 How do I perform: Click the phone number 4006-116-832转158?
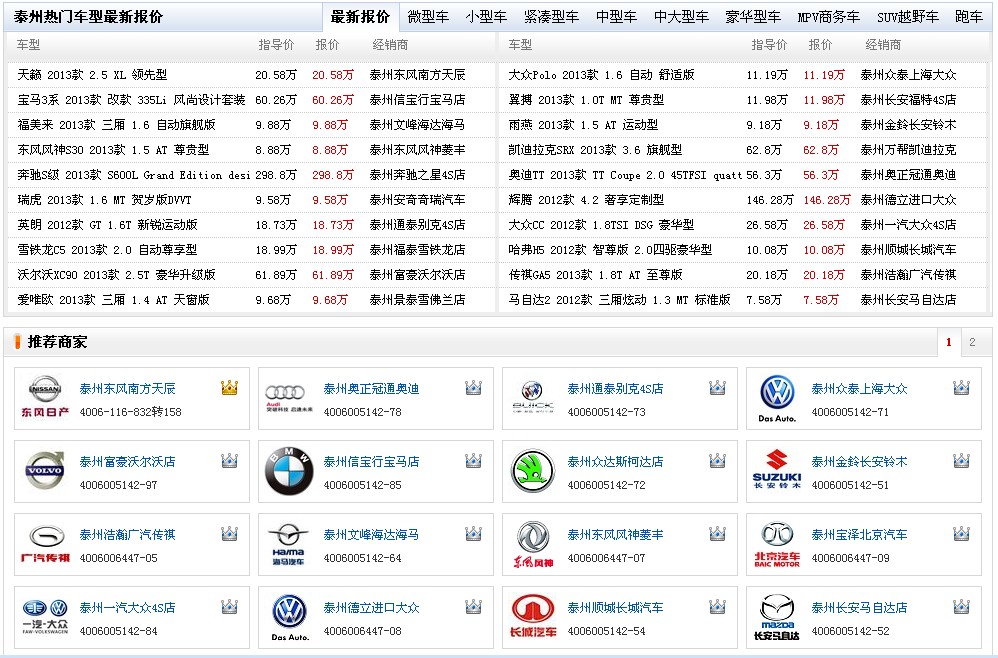(x=130, y=412)
